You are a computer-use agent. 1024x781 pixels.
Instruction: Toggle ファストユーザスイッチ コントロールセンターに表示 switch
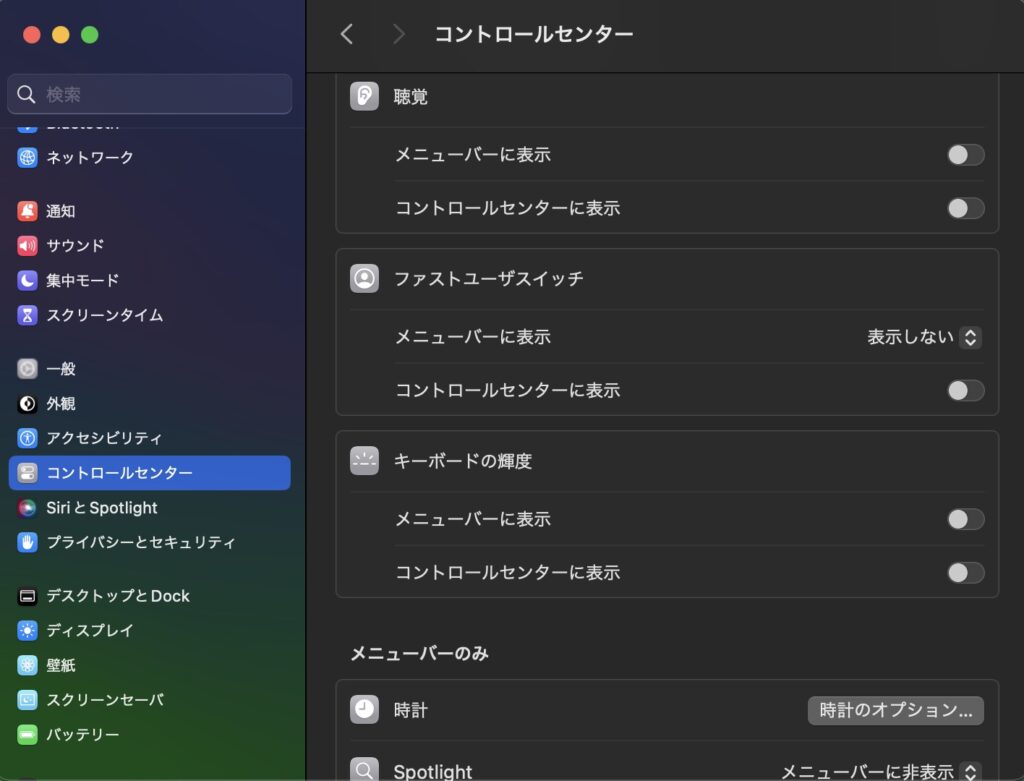tap(965, 391)
